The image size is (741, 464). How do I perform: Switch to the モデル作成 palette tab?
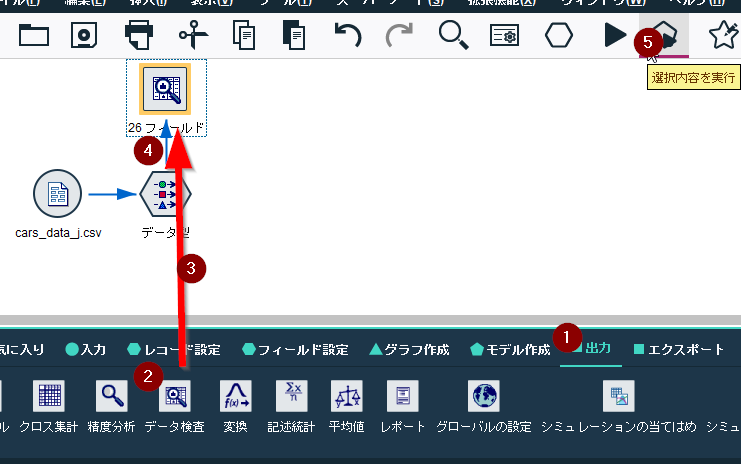tap(510, 350)
